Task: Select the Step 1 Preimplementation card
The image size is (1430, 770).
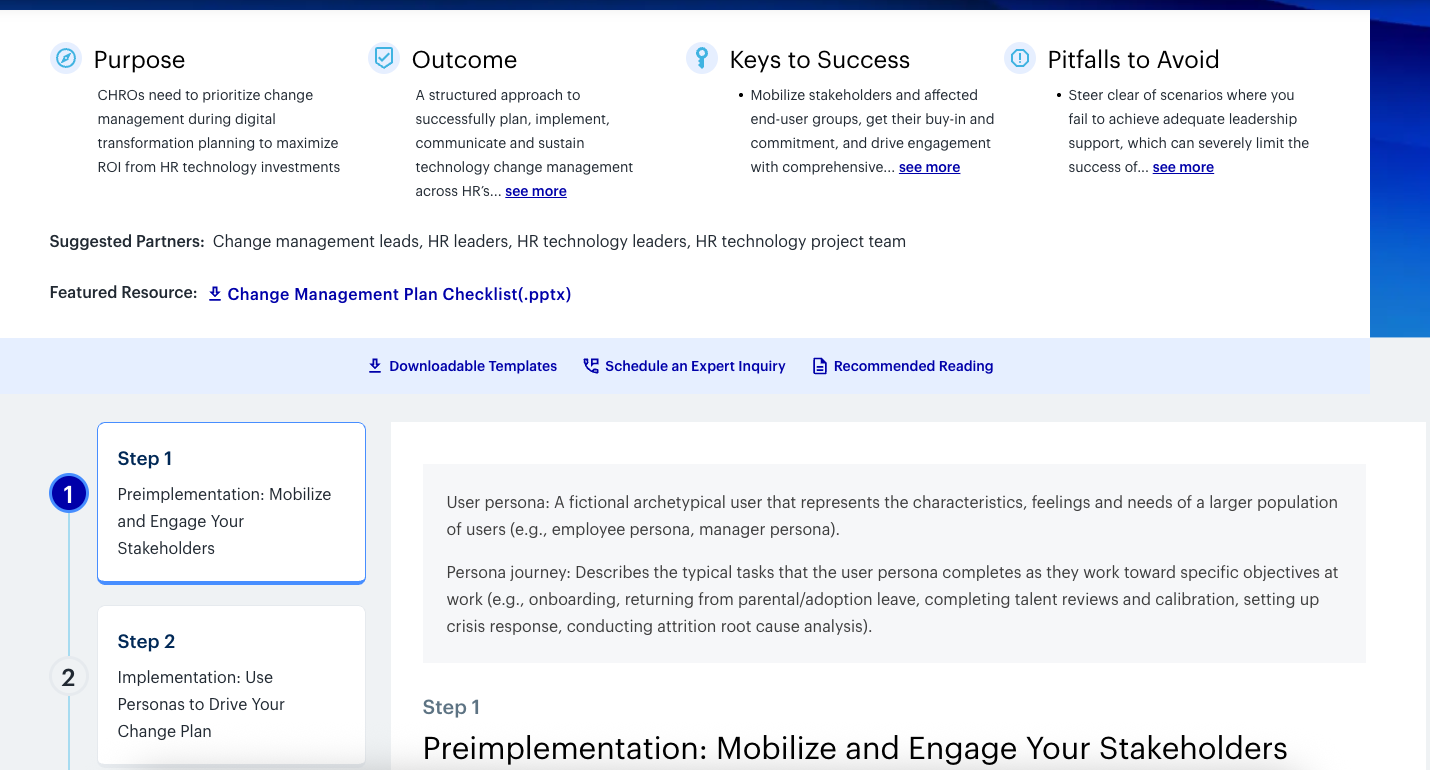Action: (x=231, y=502)
